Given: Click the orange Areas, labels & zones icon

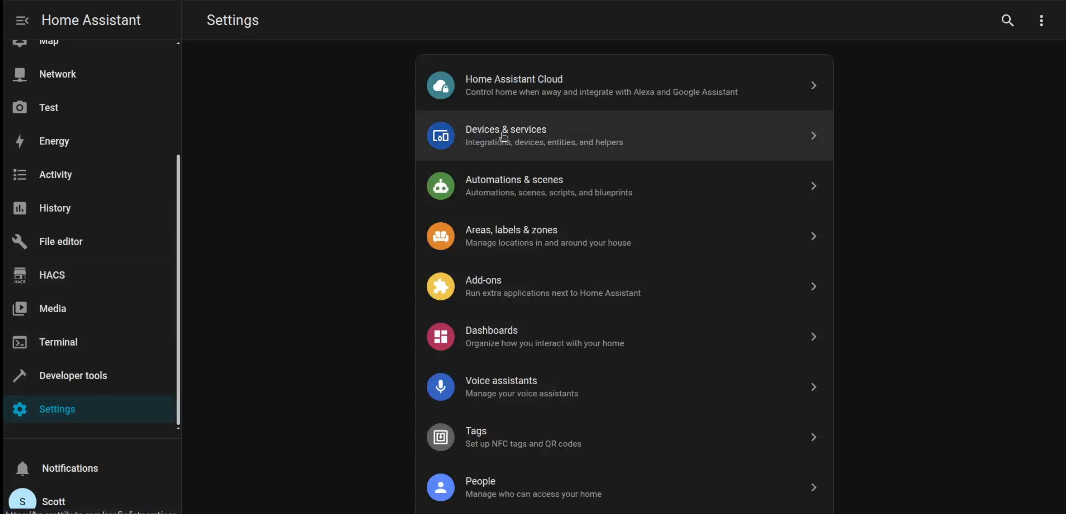Looking at the screenshot, I should tap(440, 236).
